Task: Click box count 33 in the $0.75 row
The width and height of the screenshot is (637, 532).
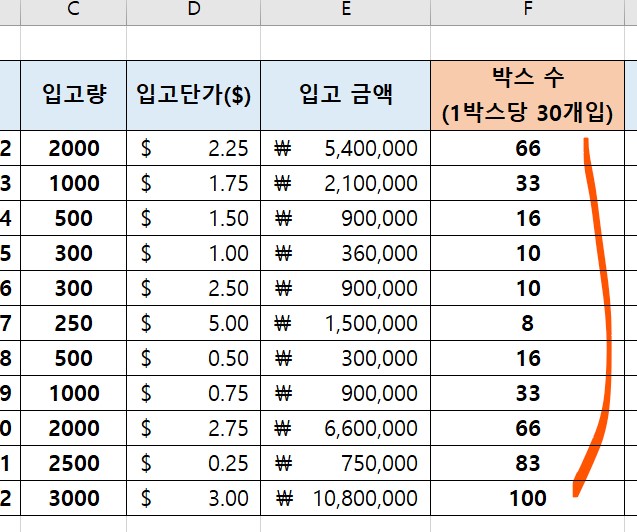Action: (x=527, y=393)
